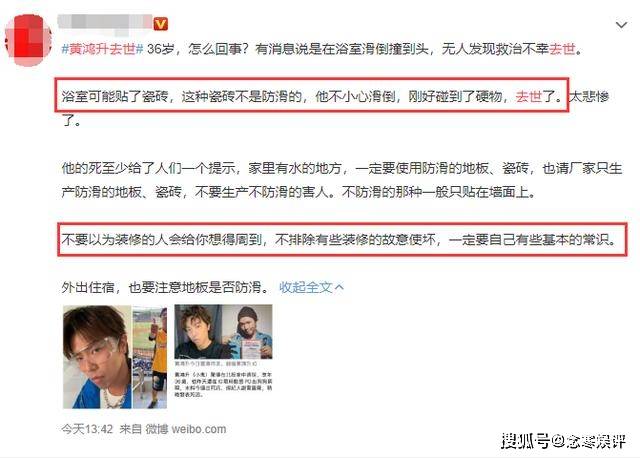This screenshot has width=640, height=458.
Task: Open the post options chevron menu
Action: [x=621, y=25]
